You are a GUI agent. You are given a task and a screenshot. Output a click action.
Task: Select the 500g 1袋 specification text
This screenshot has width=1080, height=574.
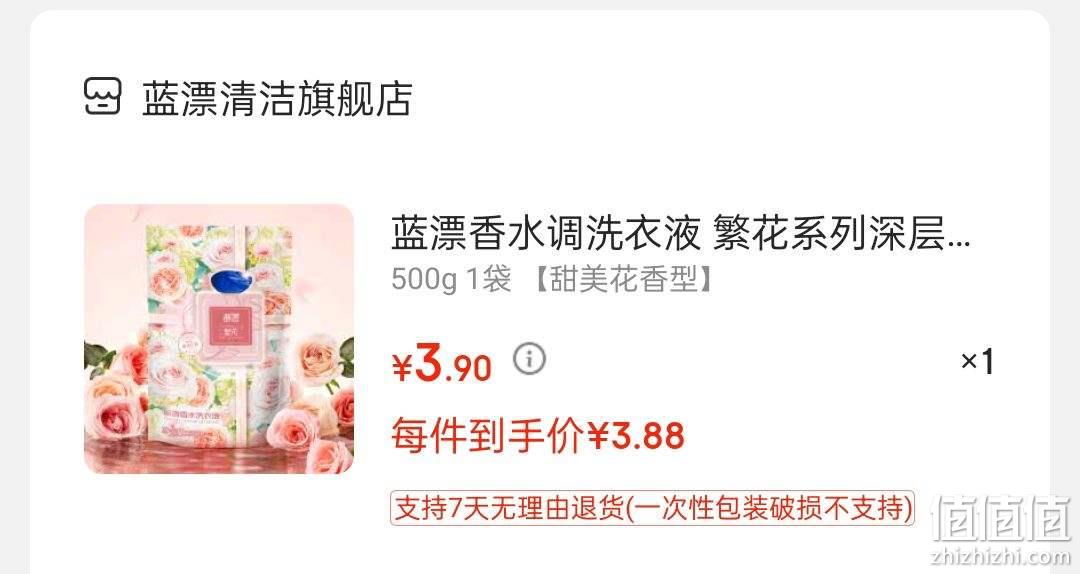451,280
